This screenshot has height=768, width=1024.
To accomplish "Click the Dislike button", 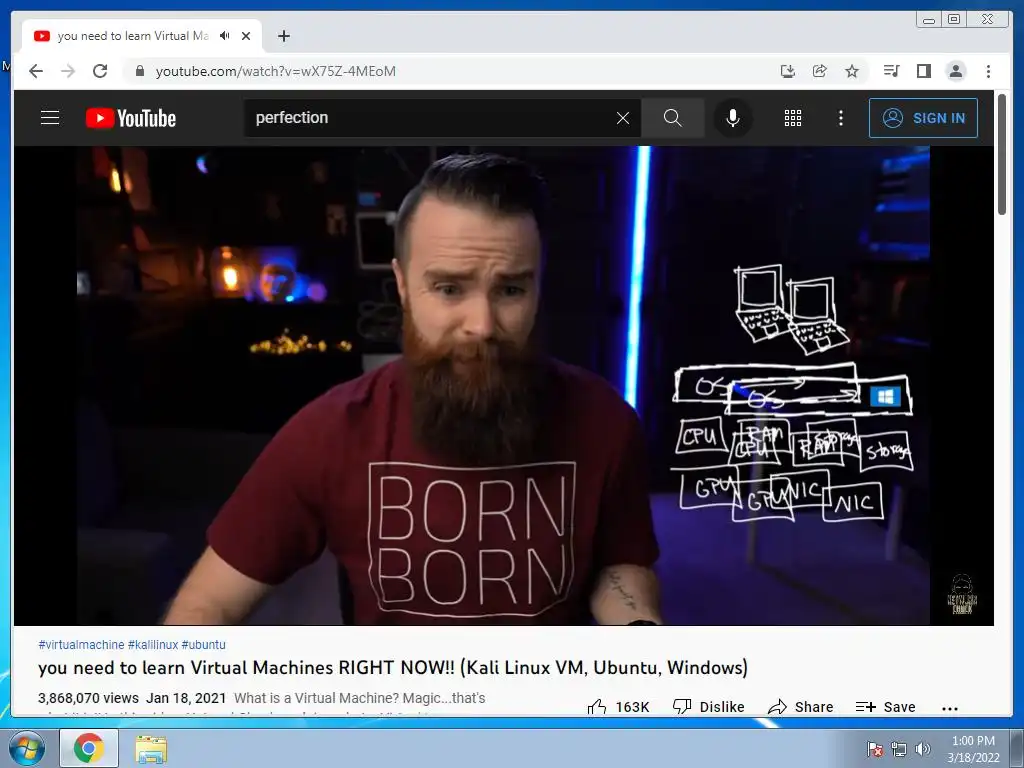I will 709,707.
